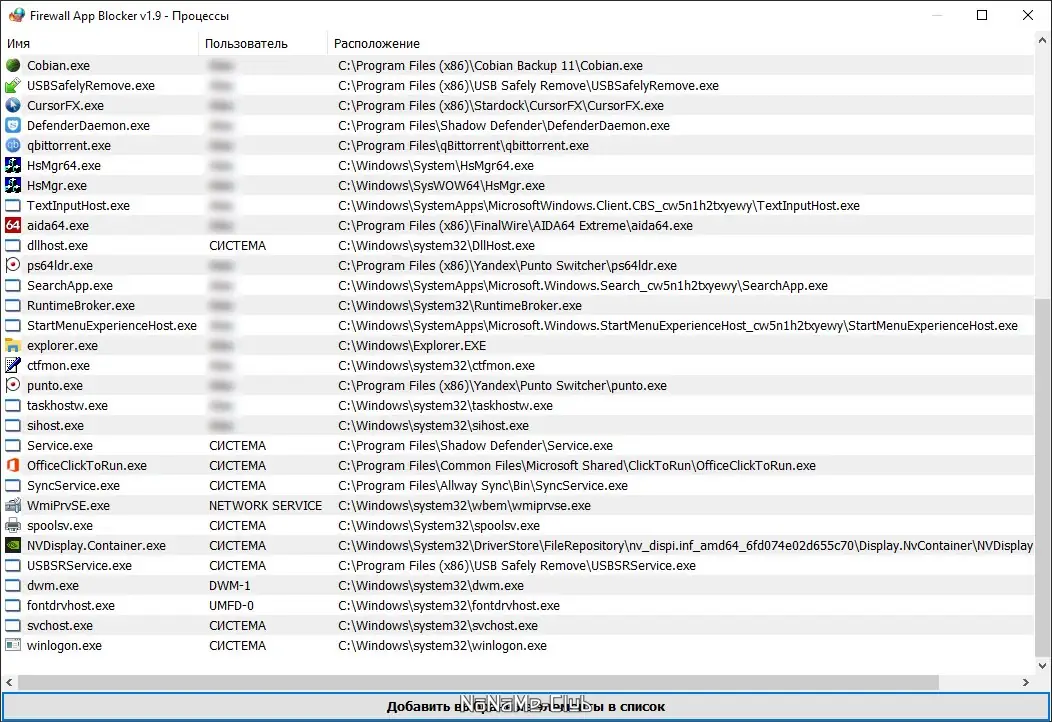Select the Service.exe process name
The width and height of the screenshot is (1052, 722).
60,446
